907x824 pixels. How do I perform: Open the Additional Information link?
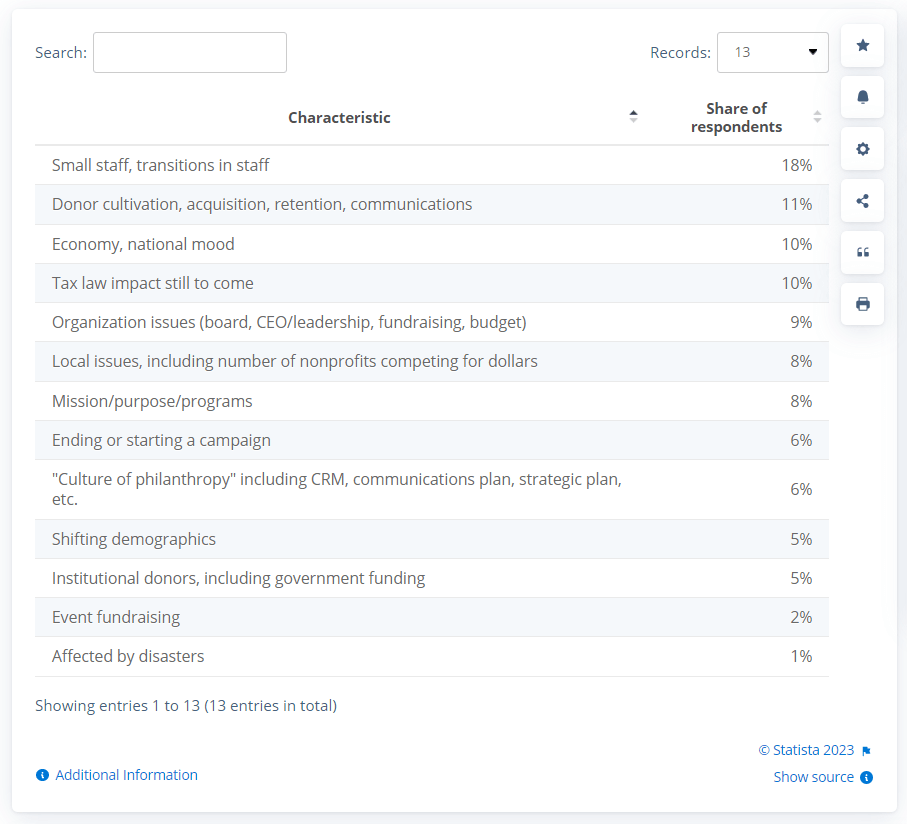coord(126,775)
